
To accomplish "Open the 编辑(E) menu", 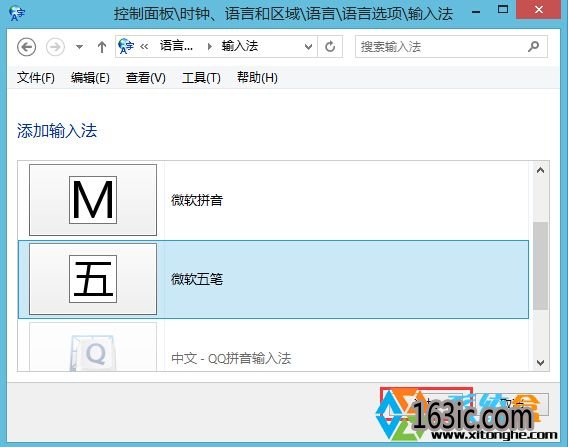I will (x=90, y=78).
